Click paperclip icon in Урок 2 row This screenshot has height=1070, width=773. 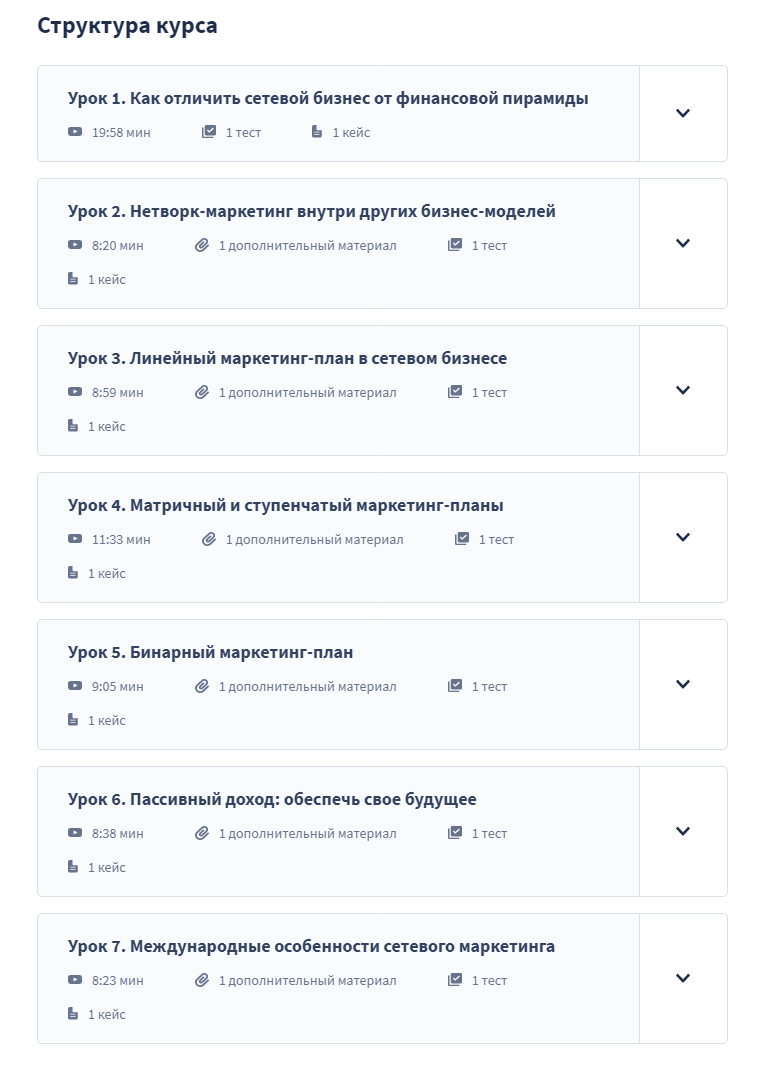(x=202, y=245)
